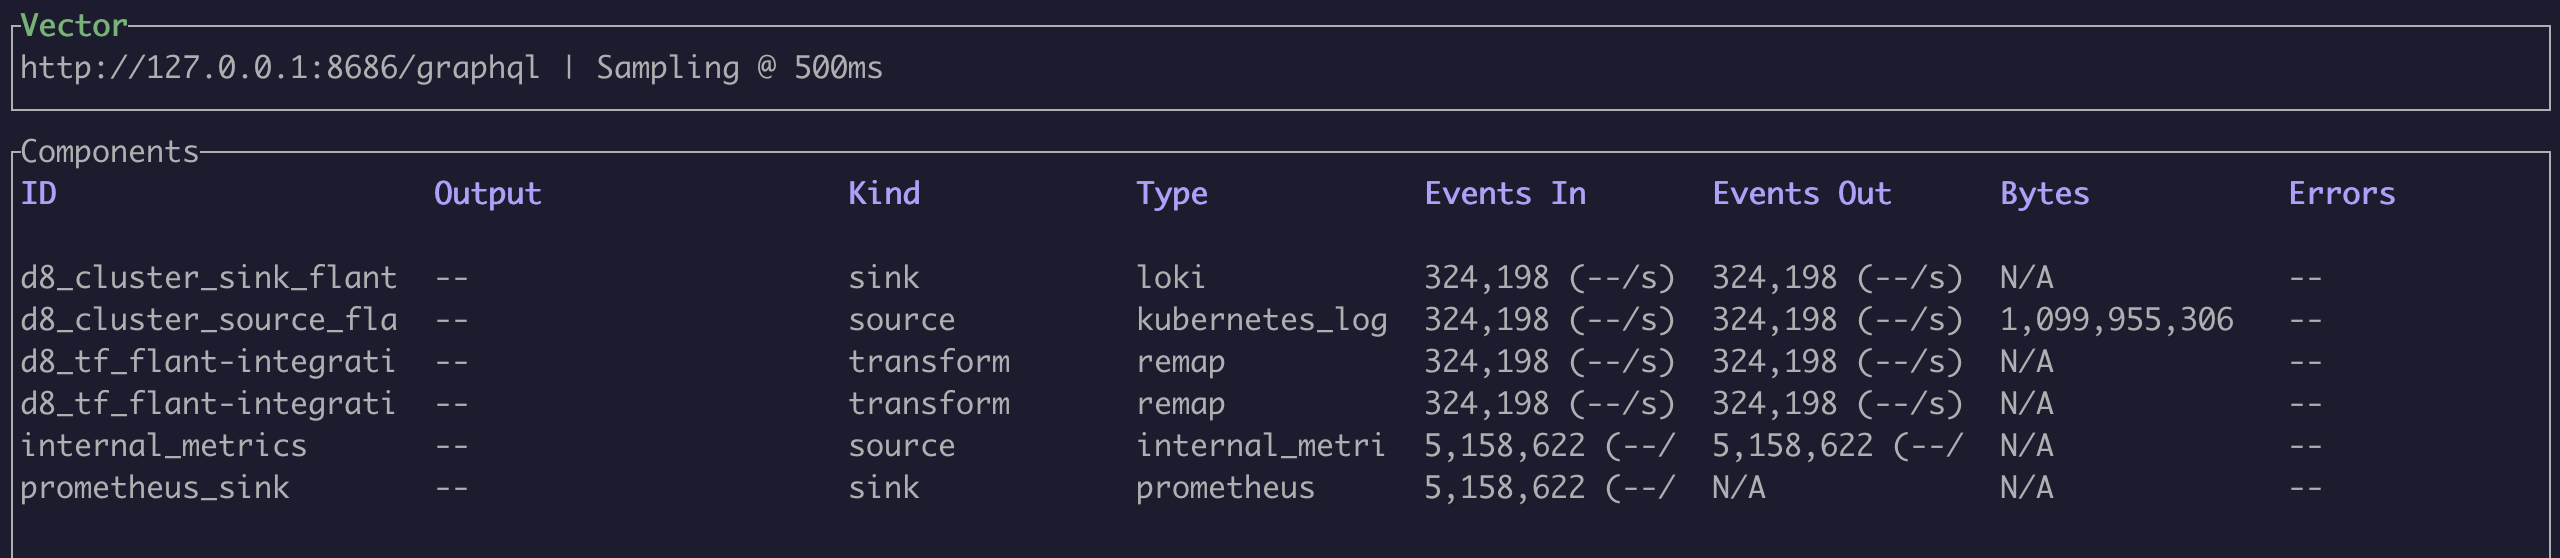Viewport: 2560px width, 558px height.
Task: Click the Components panel title
Action: [x=110, y=151]
